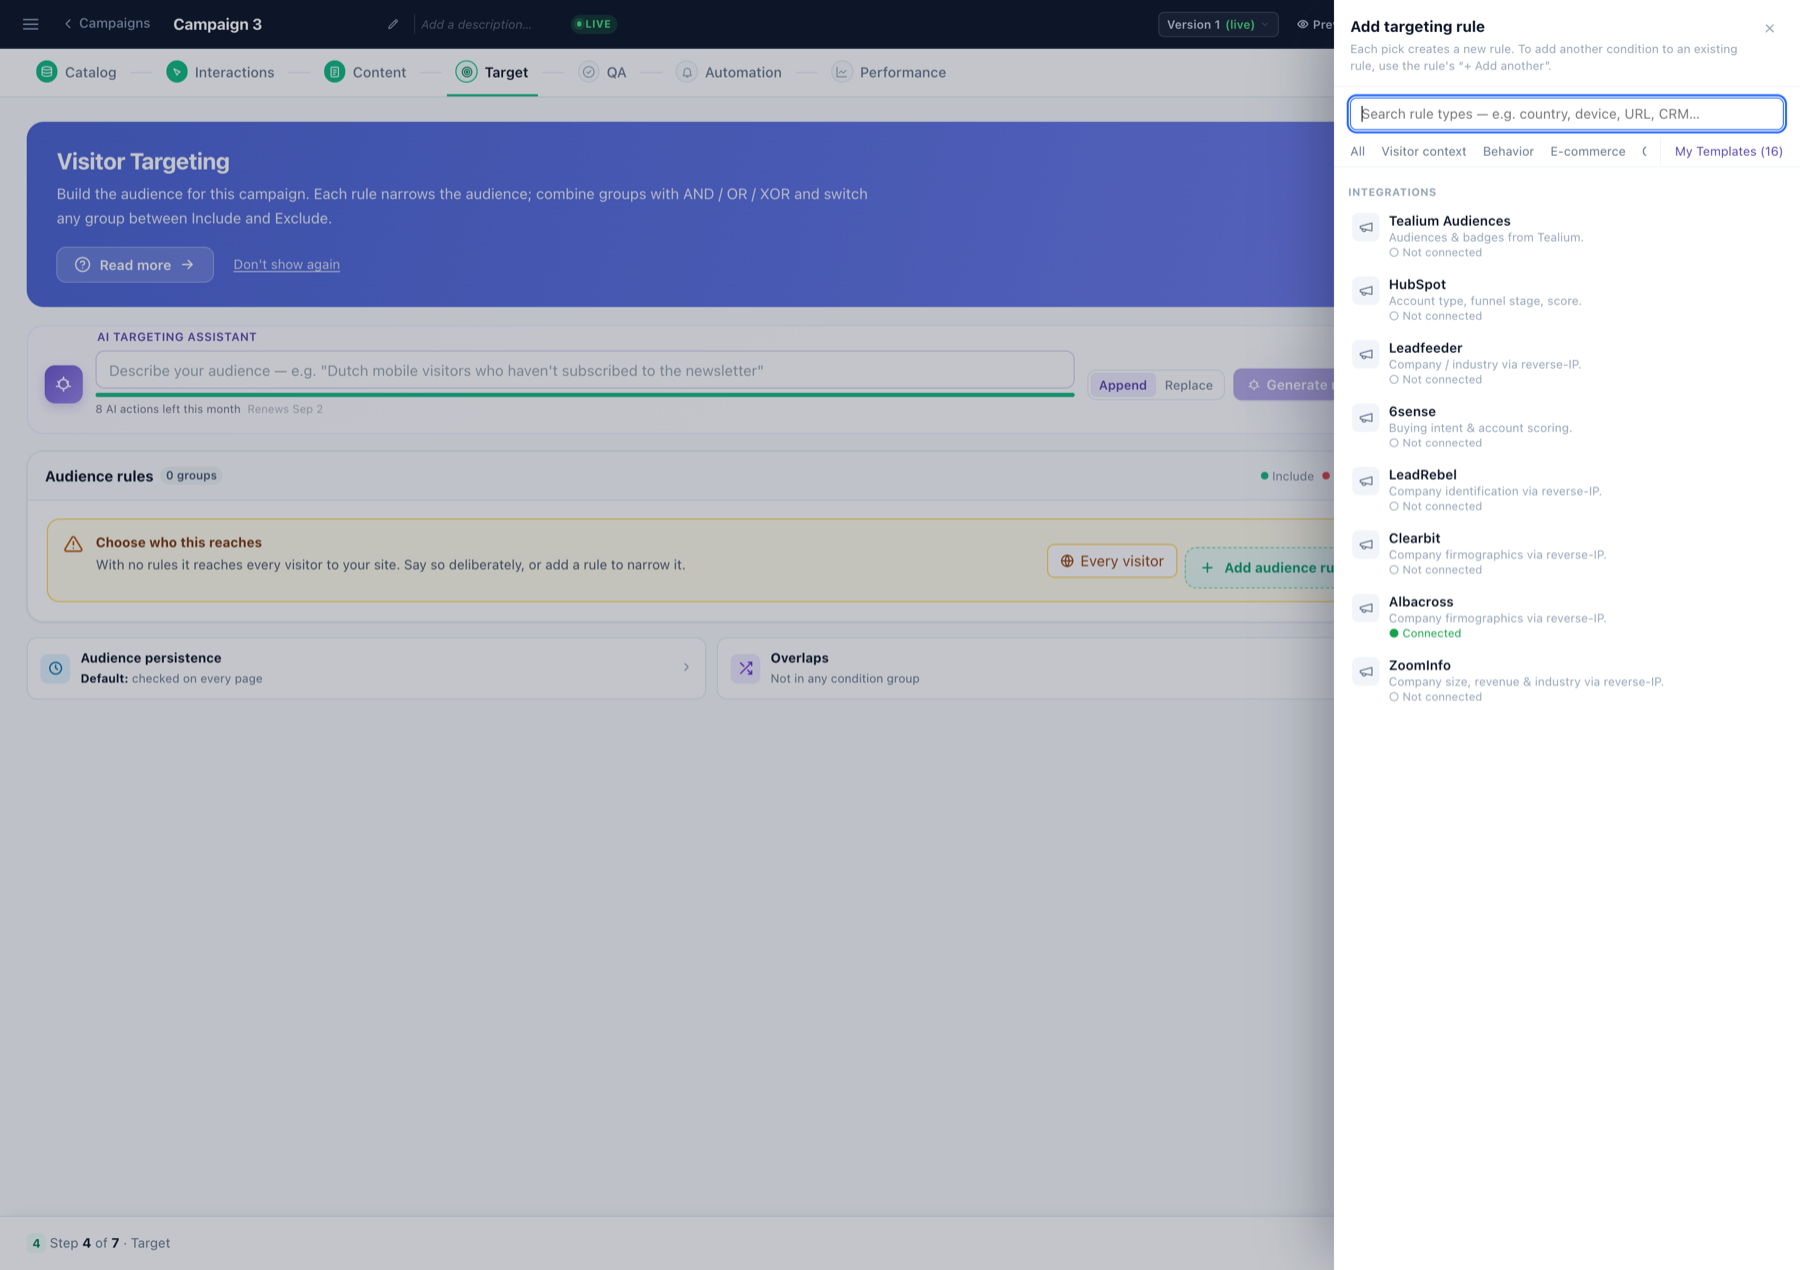Switch to the Interactions tab
The height and width of the screenshot is (1270, 1800).
pos(221,72)
